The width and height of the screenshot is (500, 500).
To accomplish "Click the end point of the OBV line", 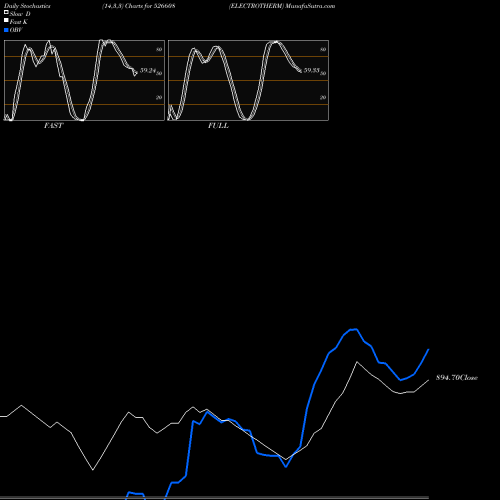I will [x=428, y=350].
